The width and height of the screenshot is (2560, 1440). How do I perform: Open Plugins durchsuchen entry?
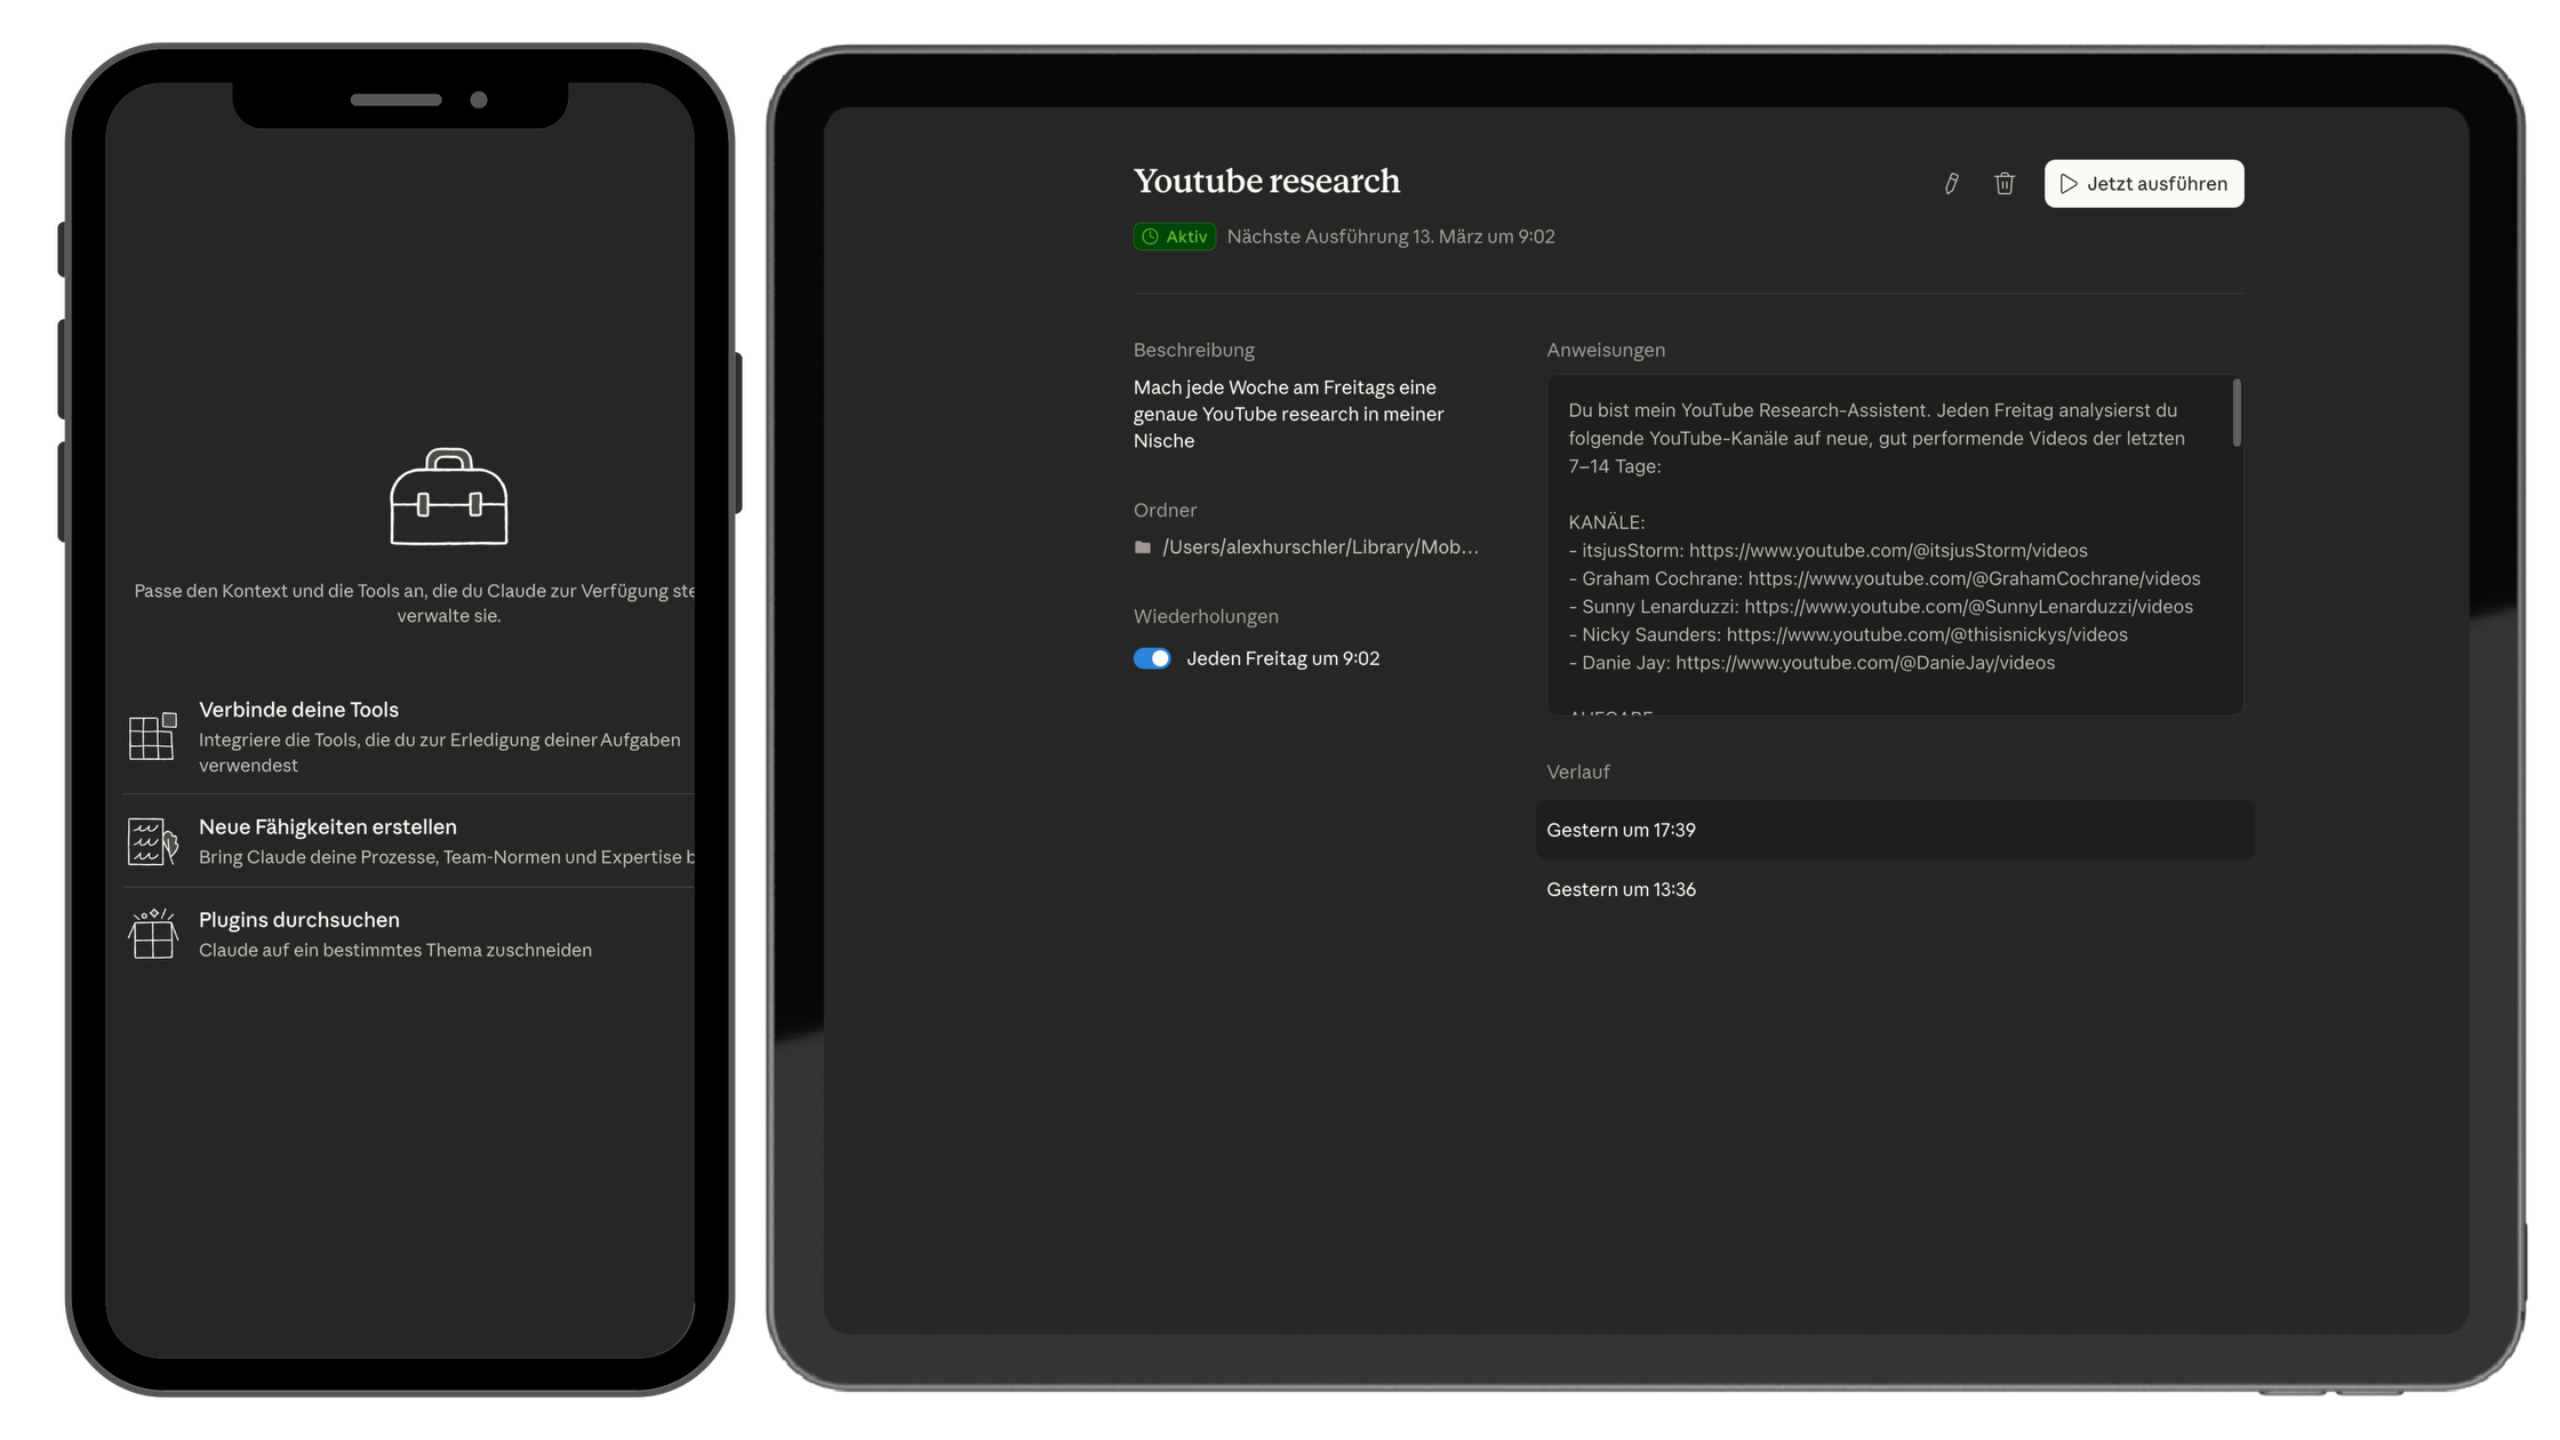pyautogui.click(x=298, y=920)
